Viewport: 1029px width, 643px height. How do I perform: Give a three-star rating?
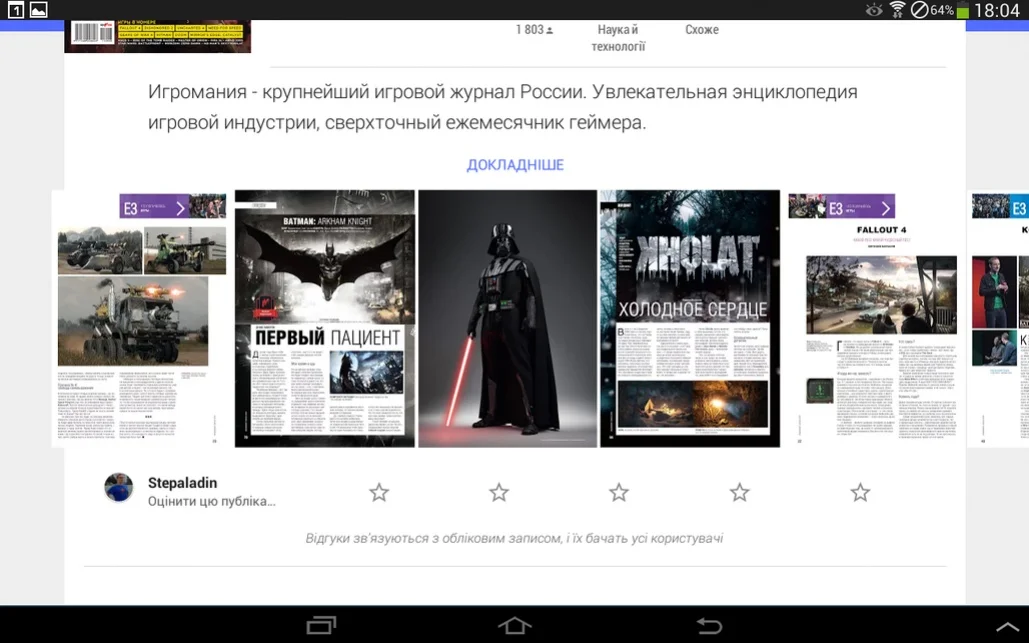tap(619, 492)
